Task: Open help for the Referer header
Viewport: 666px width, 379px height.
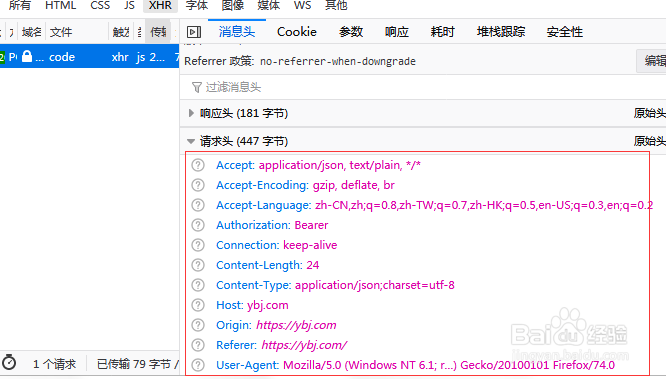Action: pos(198,345)
